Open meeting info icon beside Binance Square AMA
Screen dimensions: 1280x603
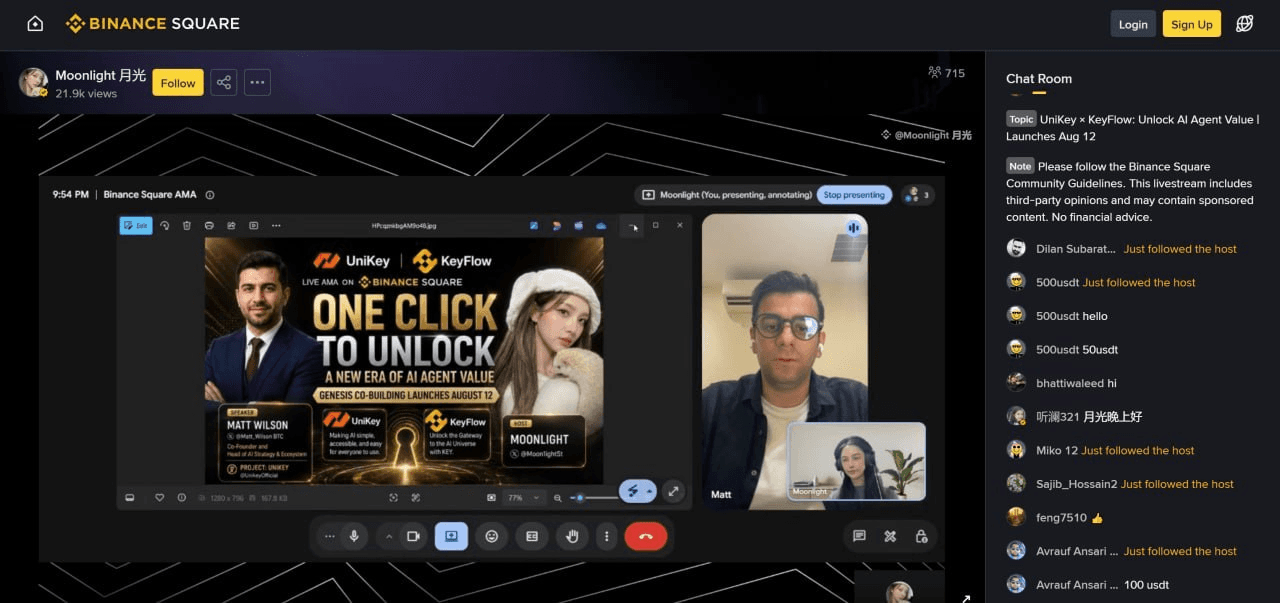click(x=210, y=195)
